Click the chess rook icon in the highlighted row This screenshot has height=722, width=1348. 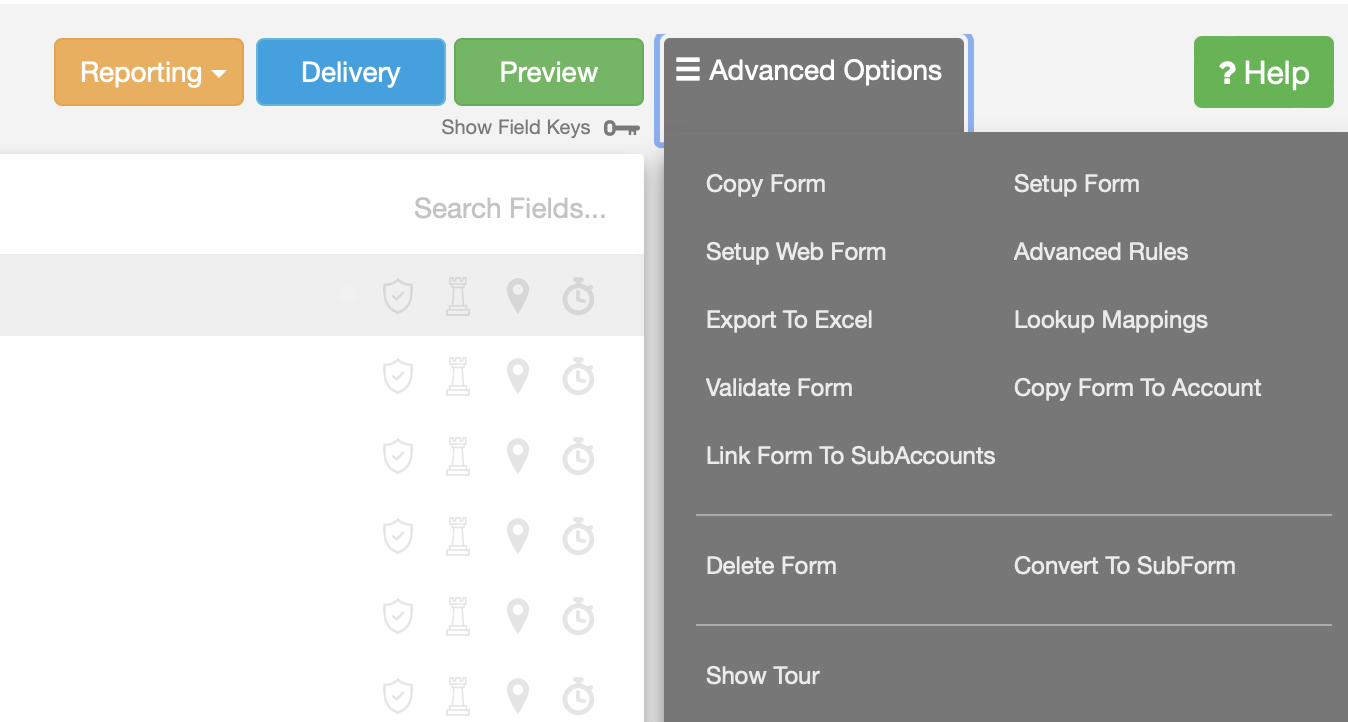(458, 296)
